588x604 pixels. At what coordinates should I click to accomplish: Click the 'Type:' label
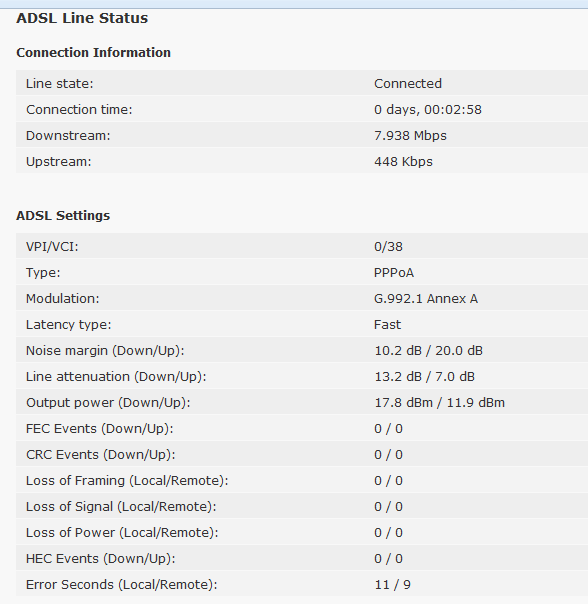[43, 273]
